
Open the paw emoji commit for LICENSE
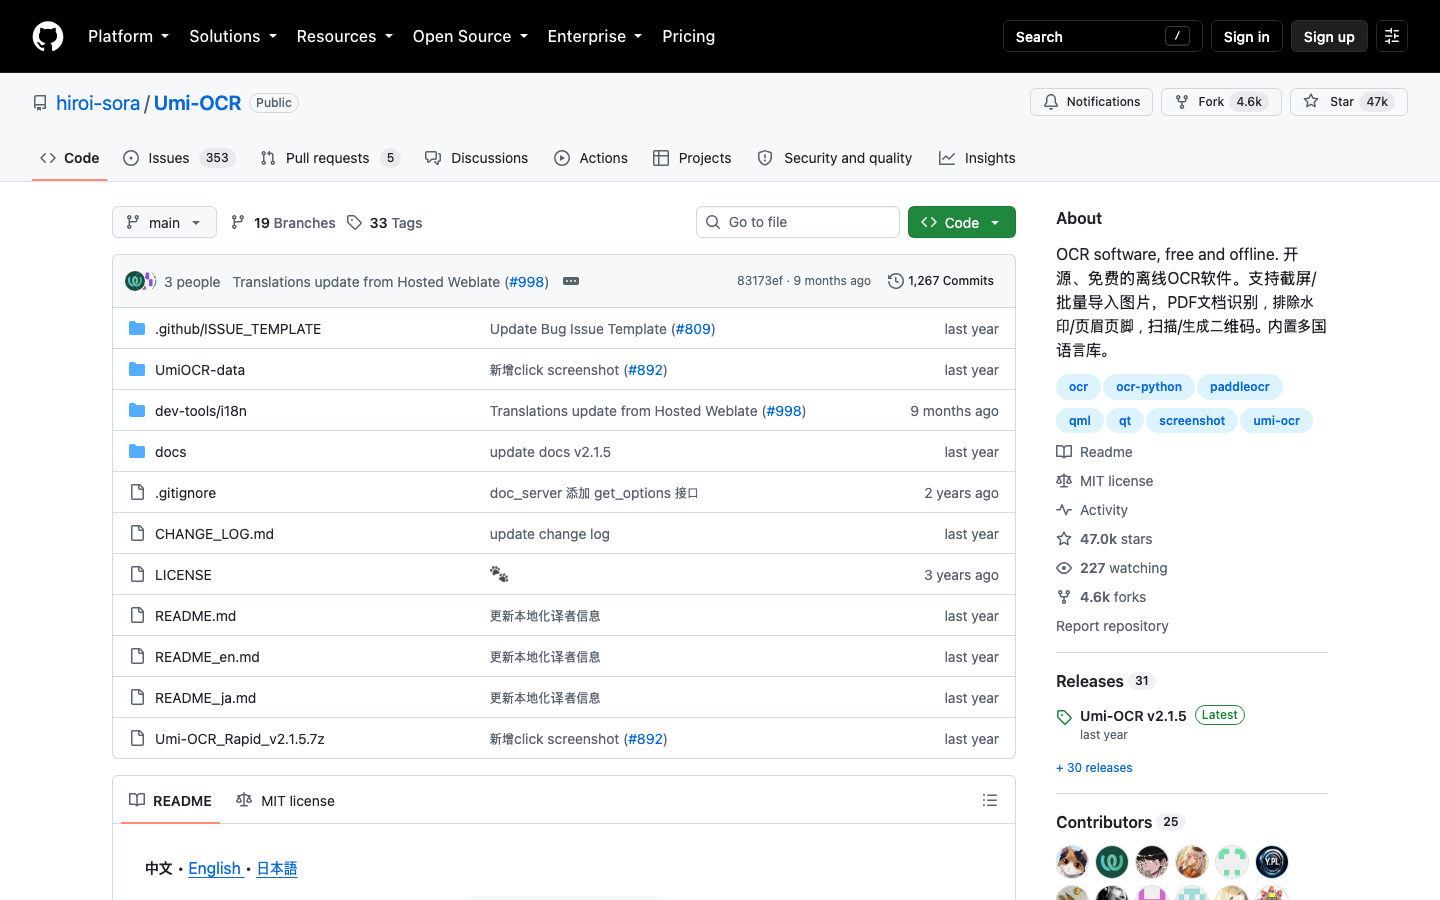[x=499, y=575]
